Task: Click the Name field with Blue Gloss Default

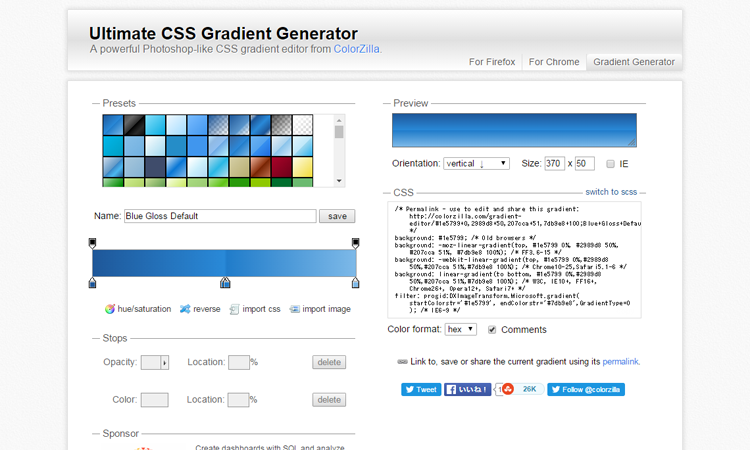Action: pos(220,216)
